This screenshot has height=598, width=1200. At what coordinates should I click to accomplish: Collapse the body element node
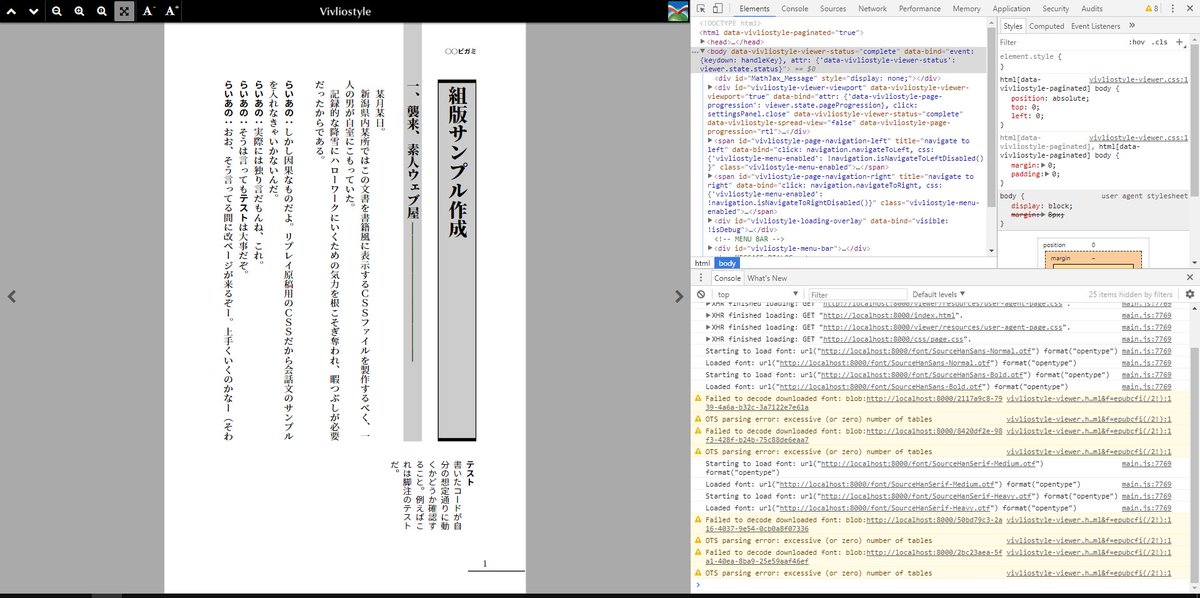tap(704, 50)
